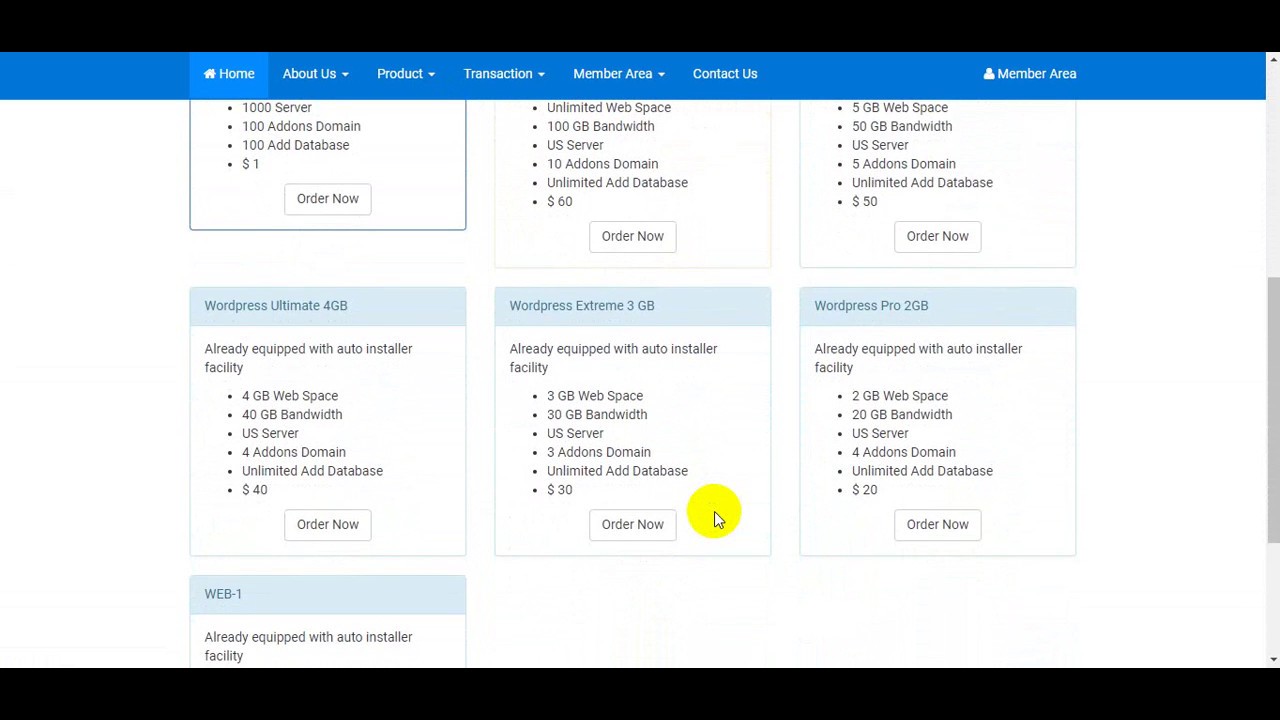
Task: Click the '$ 20' price text
Action: (x=864, y=490)
